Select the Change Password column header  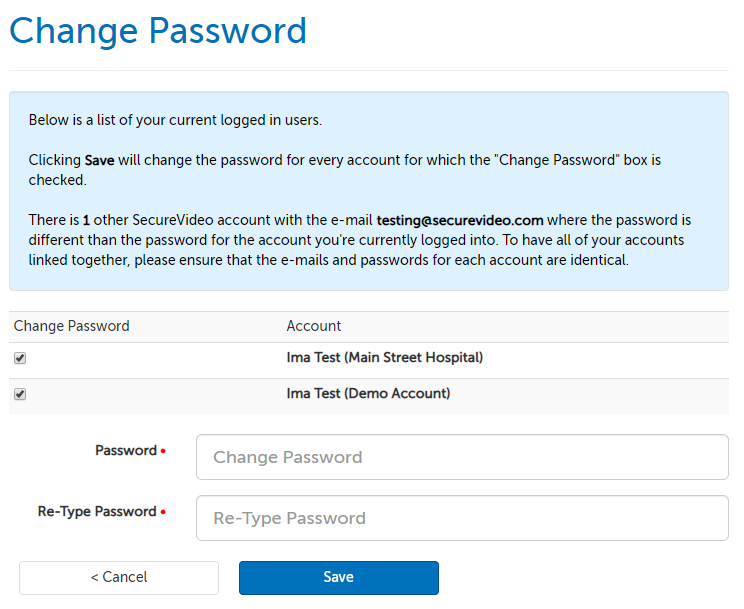pos(72,326)
